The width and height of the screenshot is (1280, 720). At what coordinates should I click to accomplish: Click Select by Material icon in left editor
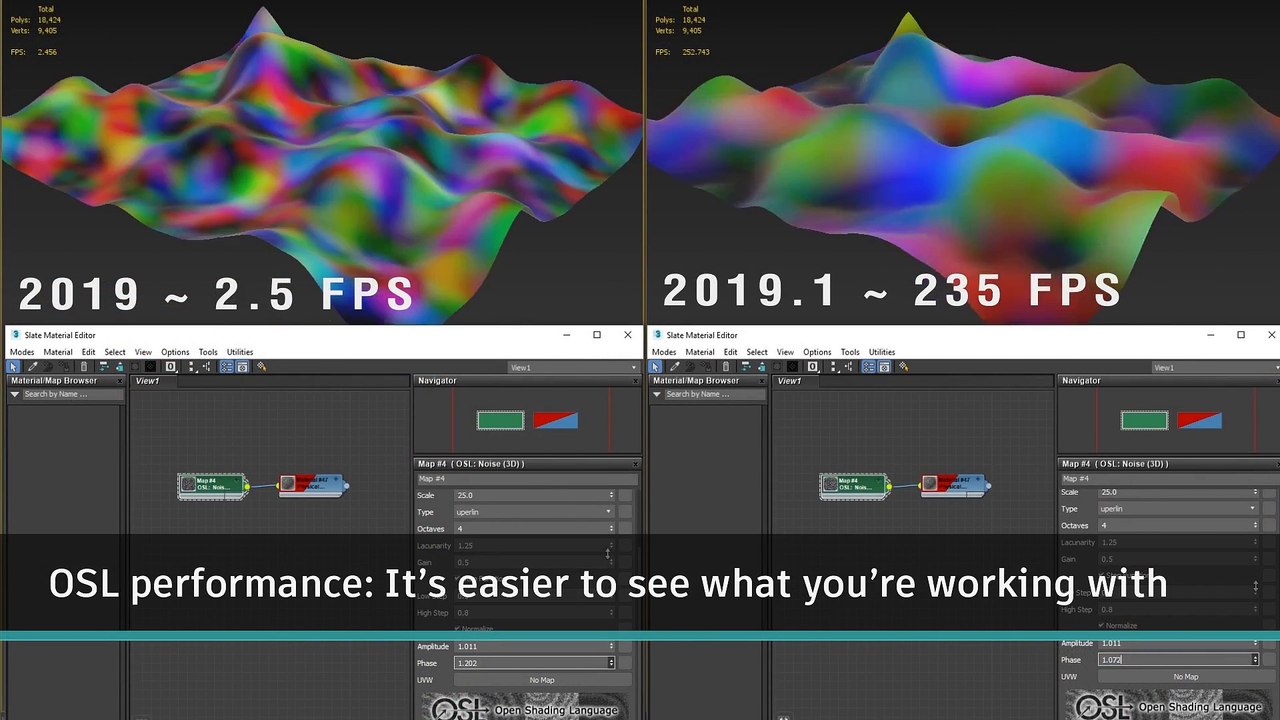[x=261, y=367]
